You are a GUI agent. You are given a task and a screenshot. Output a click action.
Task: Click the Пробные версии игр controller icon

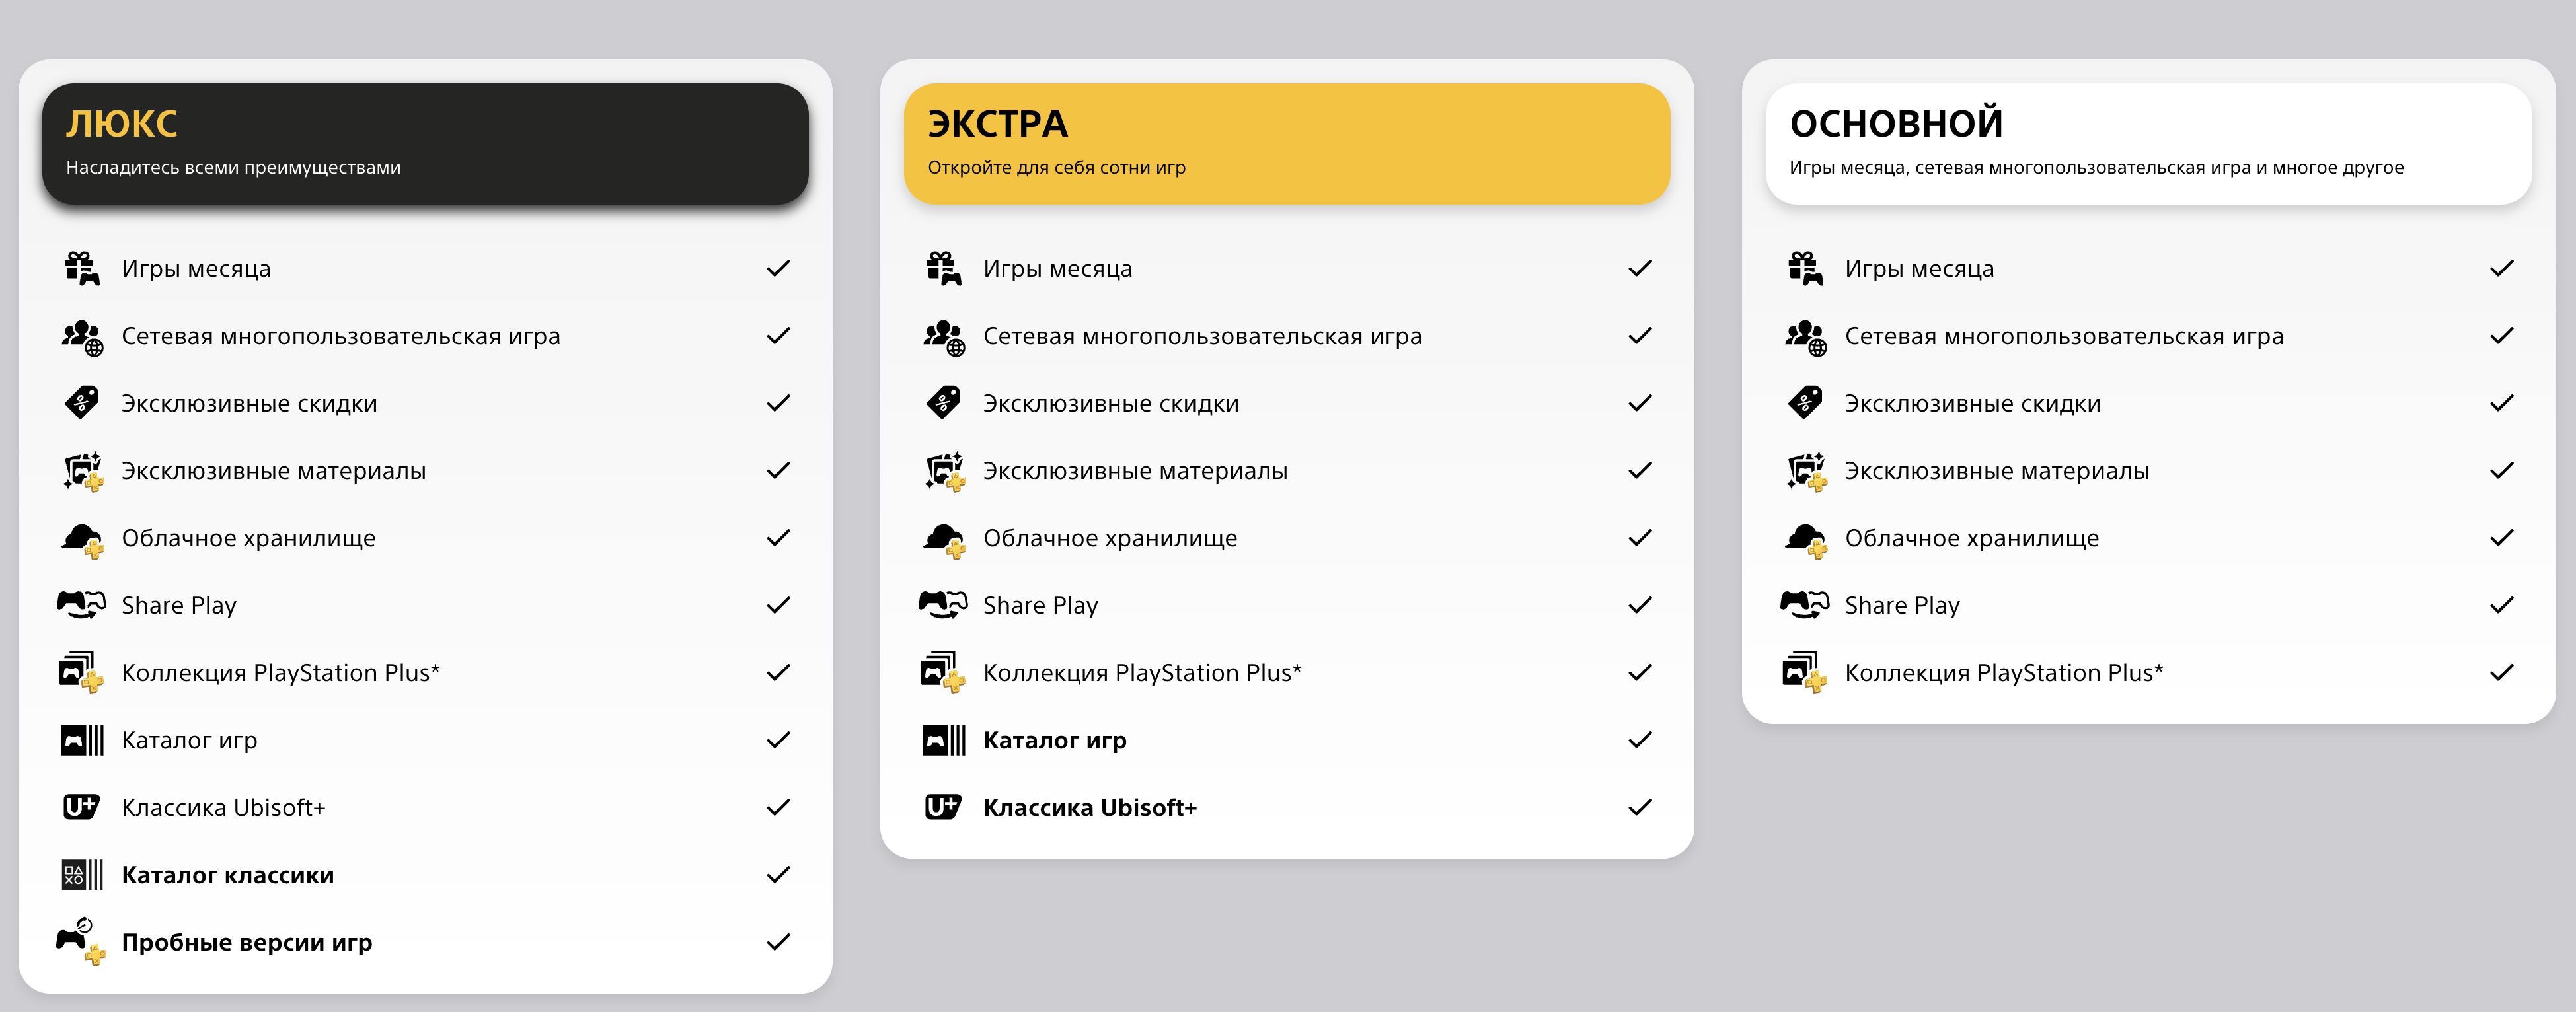pyautogui.click(x=81, y=941)
